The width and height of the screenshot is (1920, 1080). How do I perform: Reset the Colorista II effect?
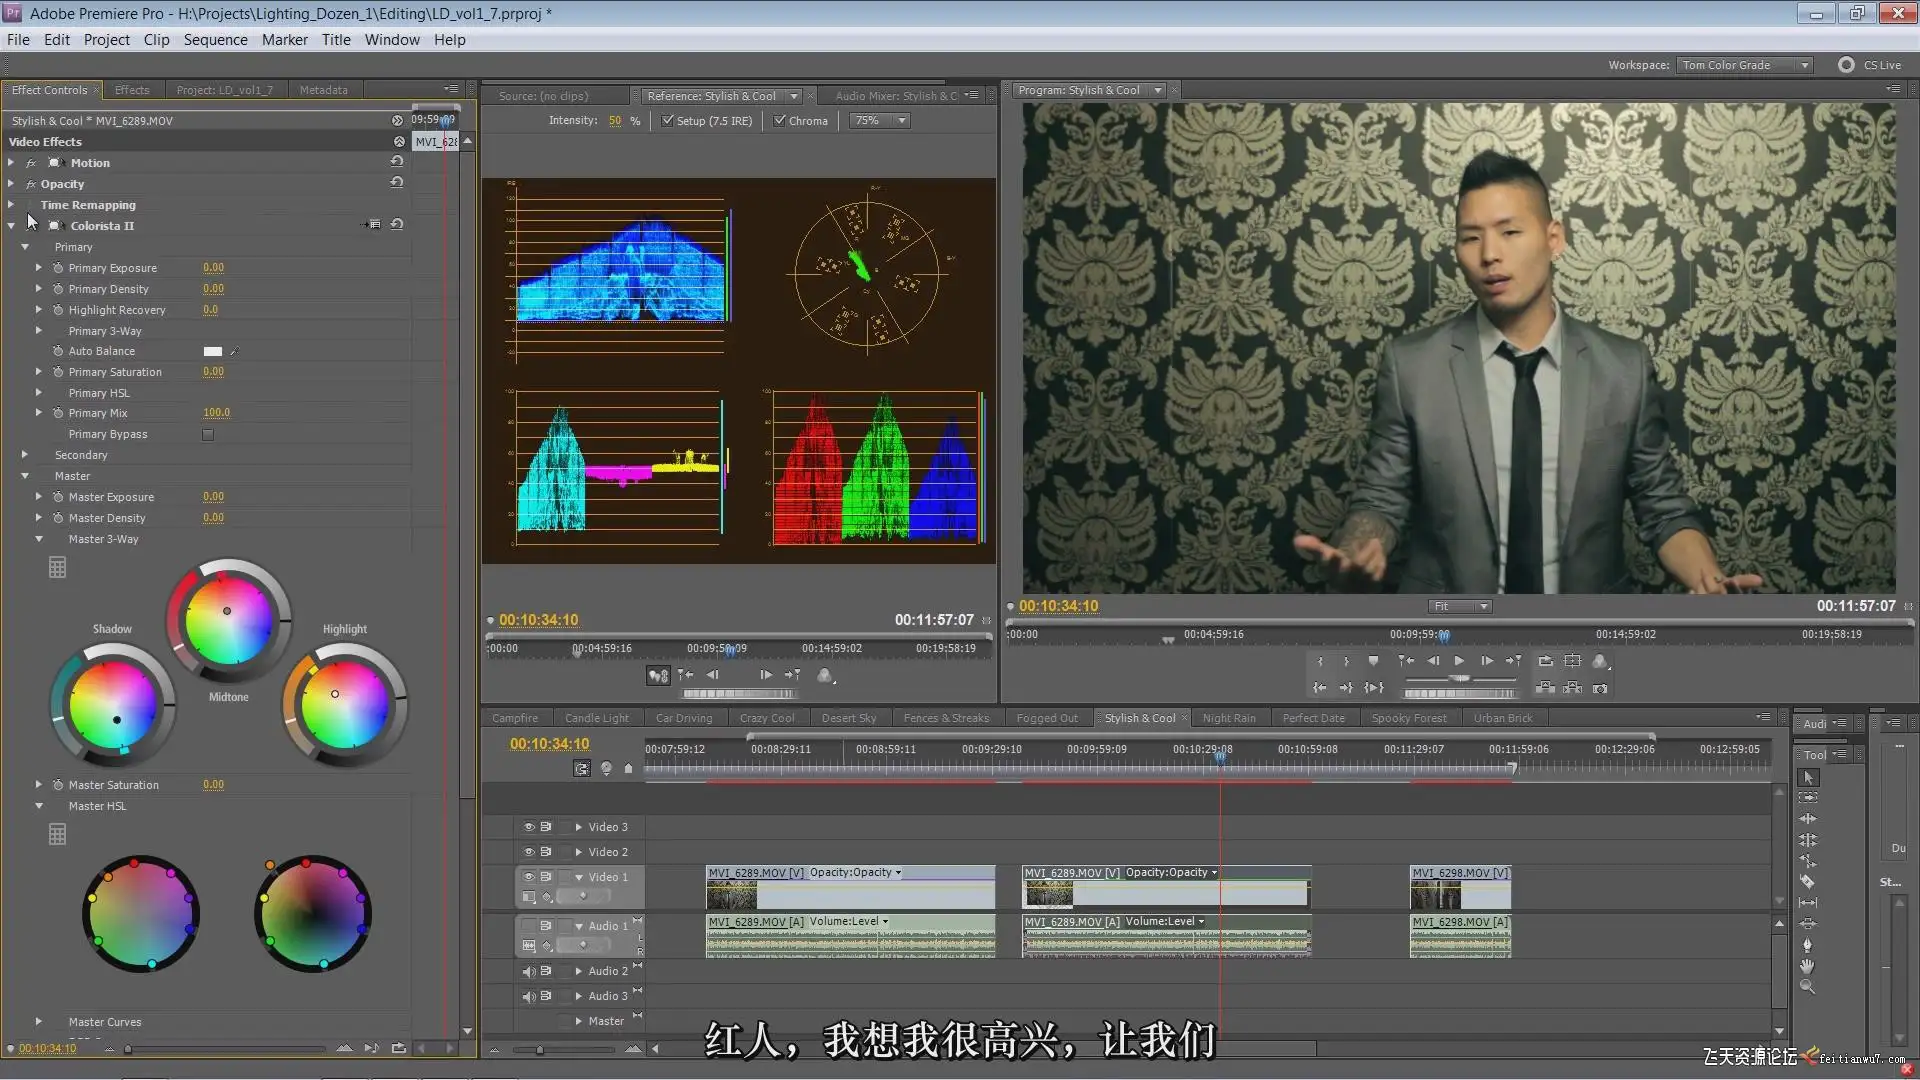pyautogui.click(x=397, y=225)
